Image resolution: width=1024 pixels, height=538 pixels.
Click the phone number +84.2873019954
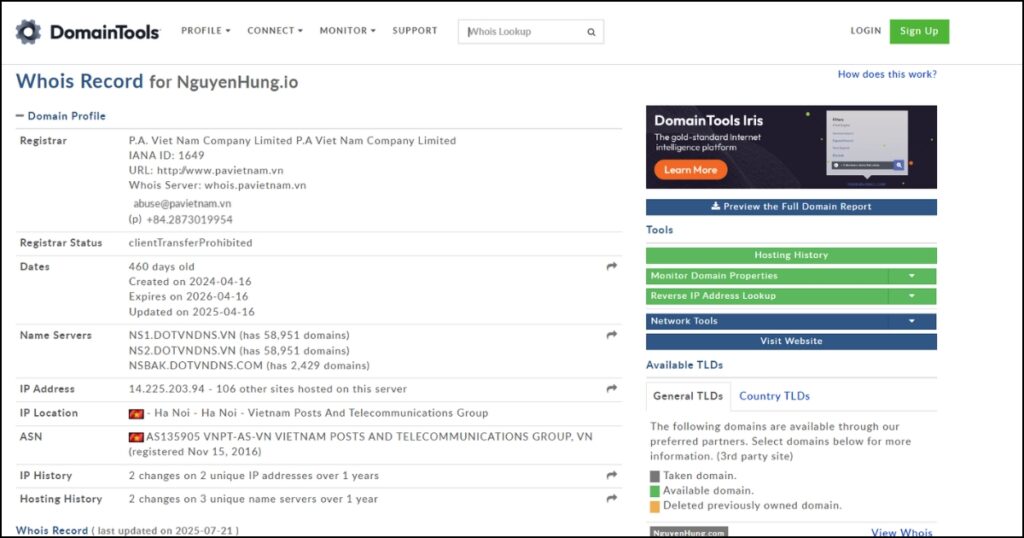[189, 219]
